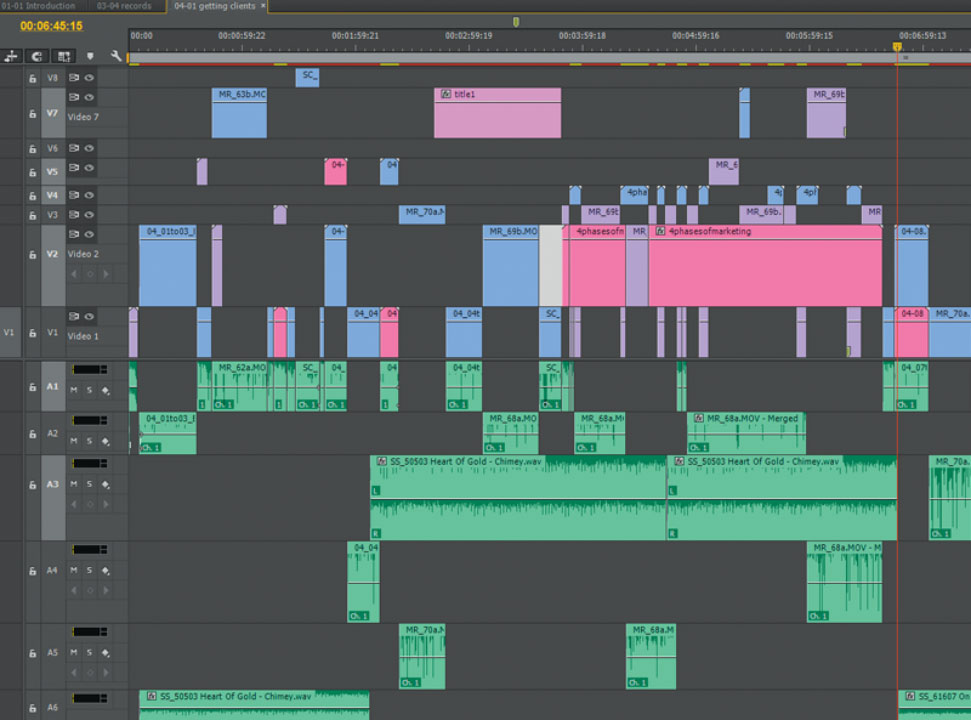
Task: Toggle sync lock icon on track V2
Action: click(x=73, y=234)
